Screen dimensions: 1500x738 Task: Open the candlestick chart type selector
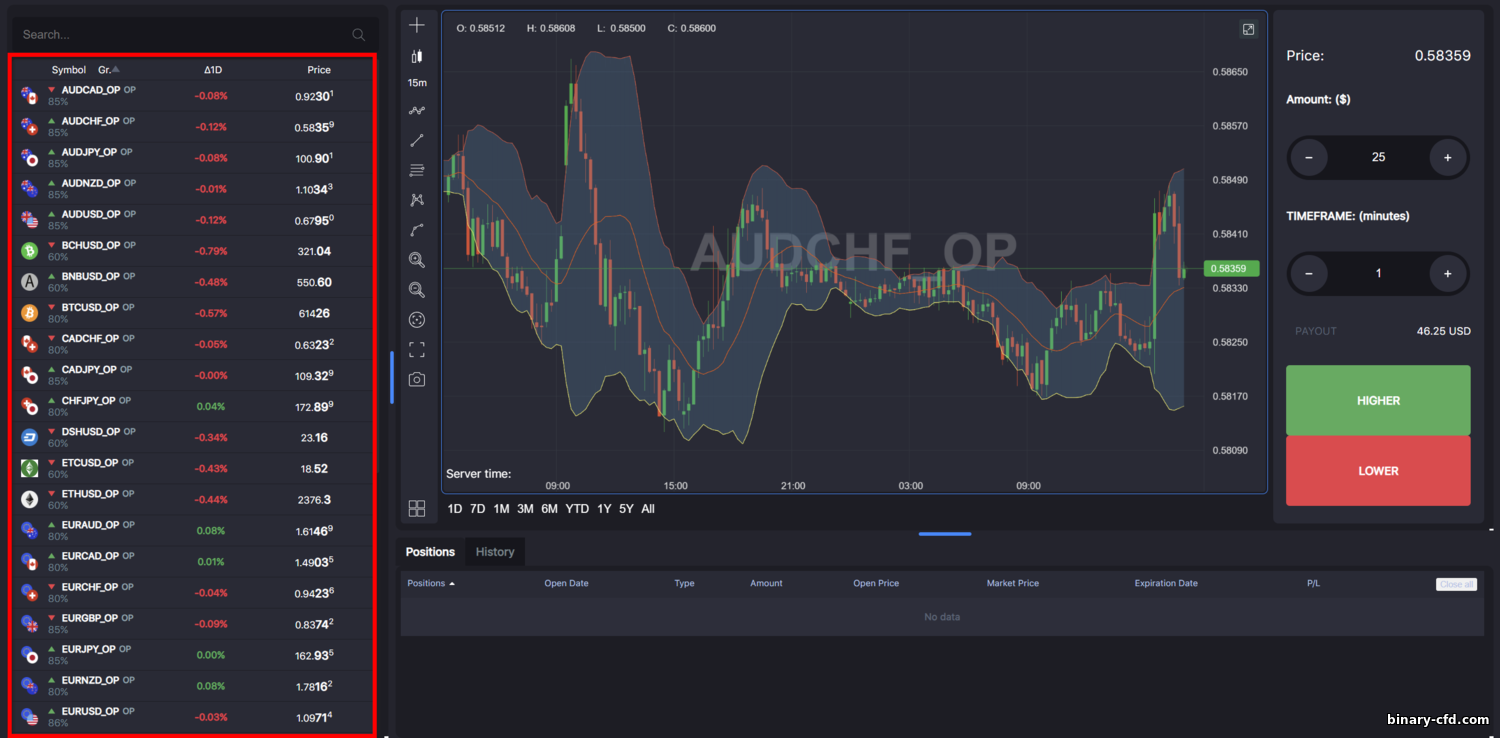click(417, 56)
